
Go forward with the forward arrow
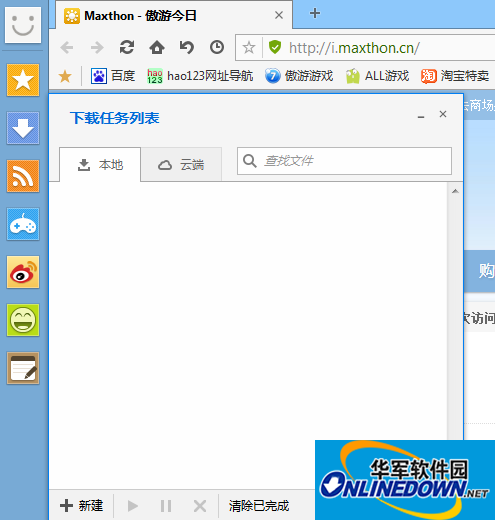(97, 48)
